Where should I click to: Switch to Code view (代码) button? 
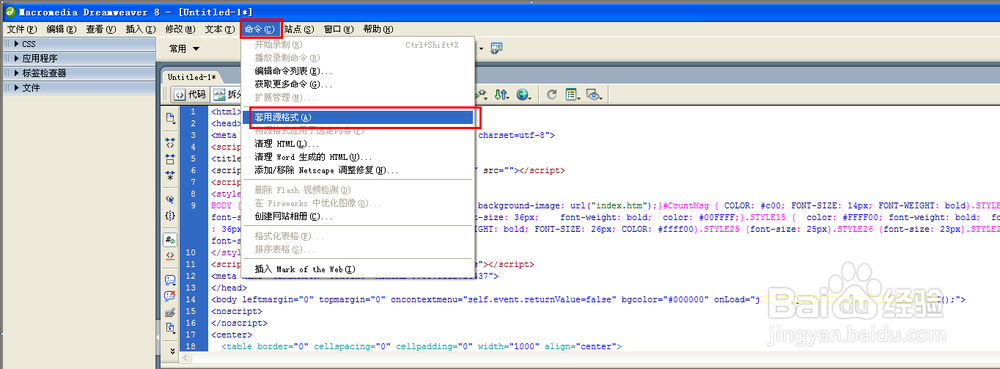tap(190, 95)
